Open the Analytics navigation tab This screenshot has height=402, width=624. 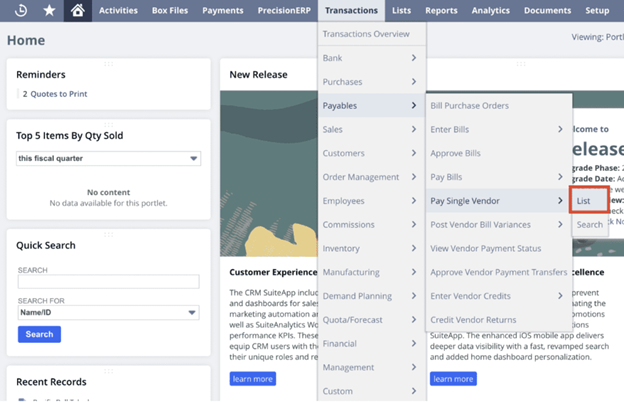490,10
